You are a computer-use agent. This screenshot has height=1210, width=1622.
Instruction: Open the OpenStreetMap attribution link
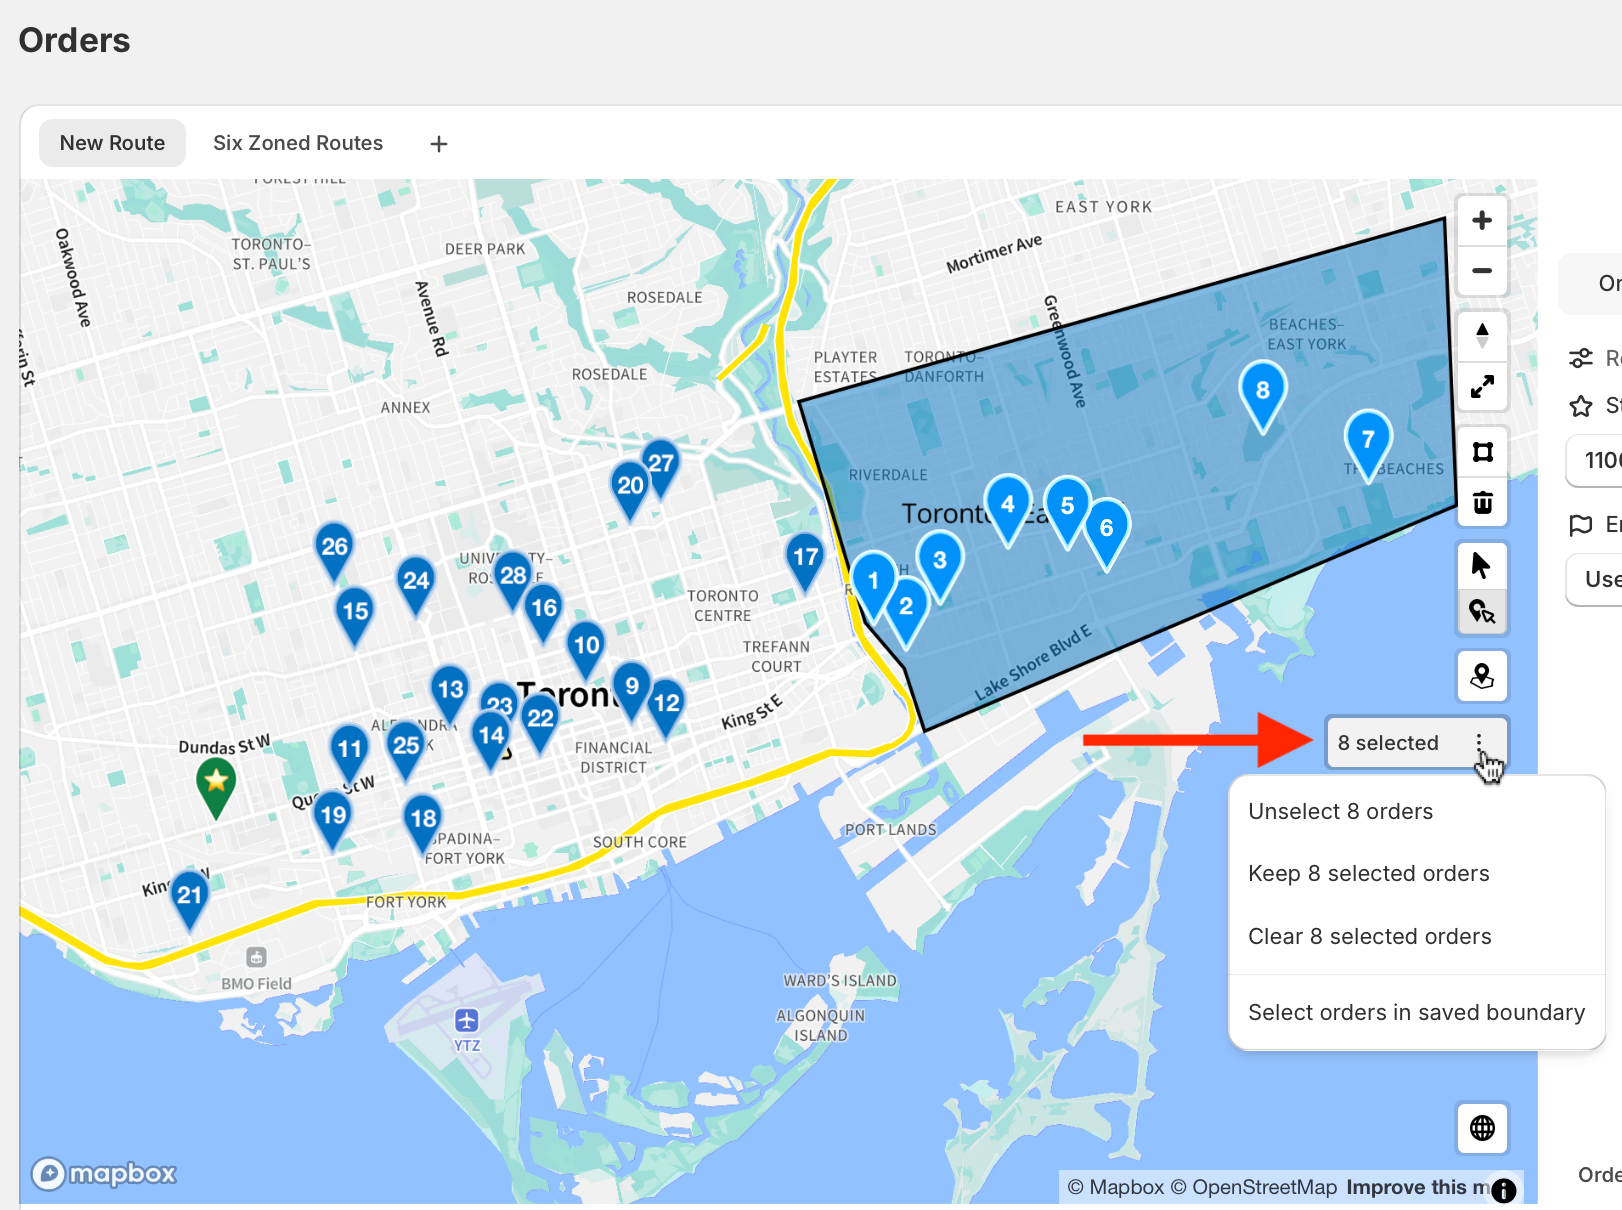(x=1254, y=1188)
